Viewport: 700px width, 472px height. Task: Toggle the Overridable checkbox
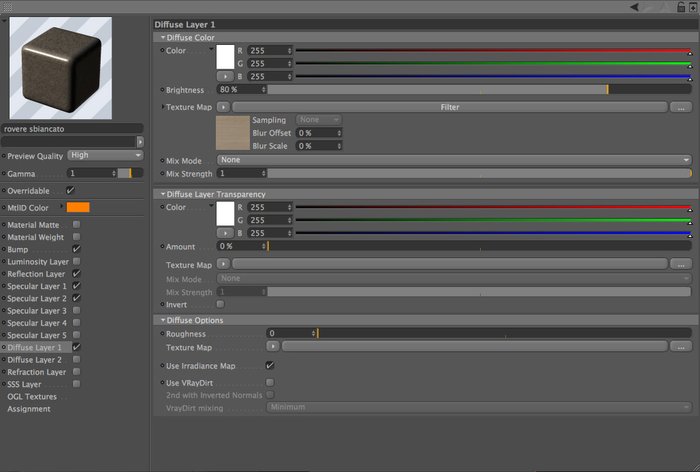click(70, 190)
